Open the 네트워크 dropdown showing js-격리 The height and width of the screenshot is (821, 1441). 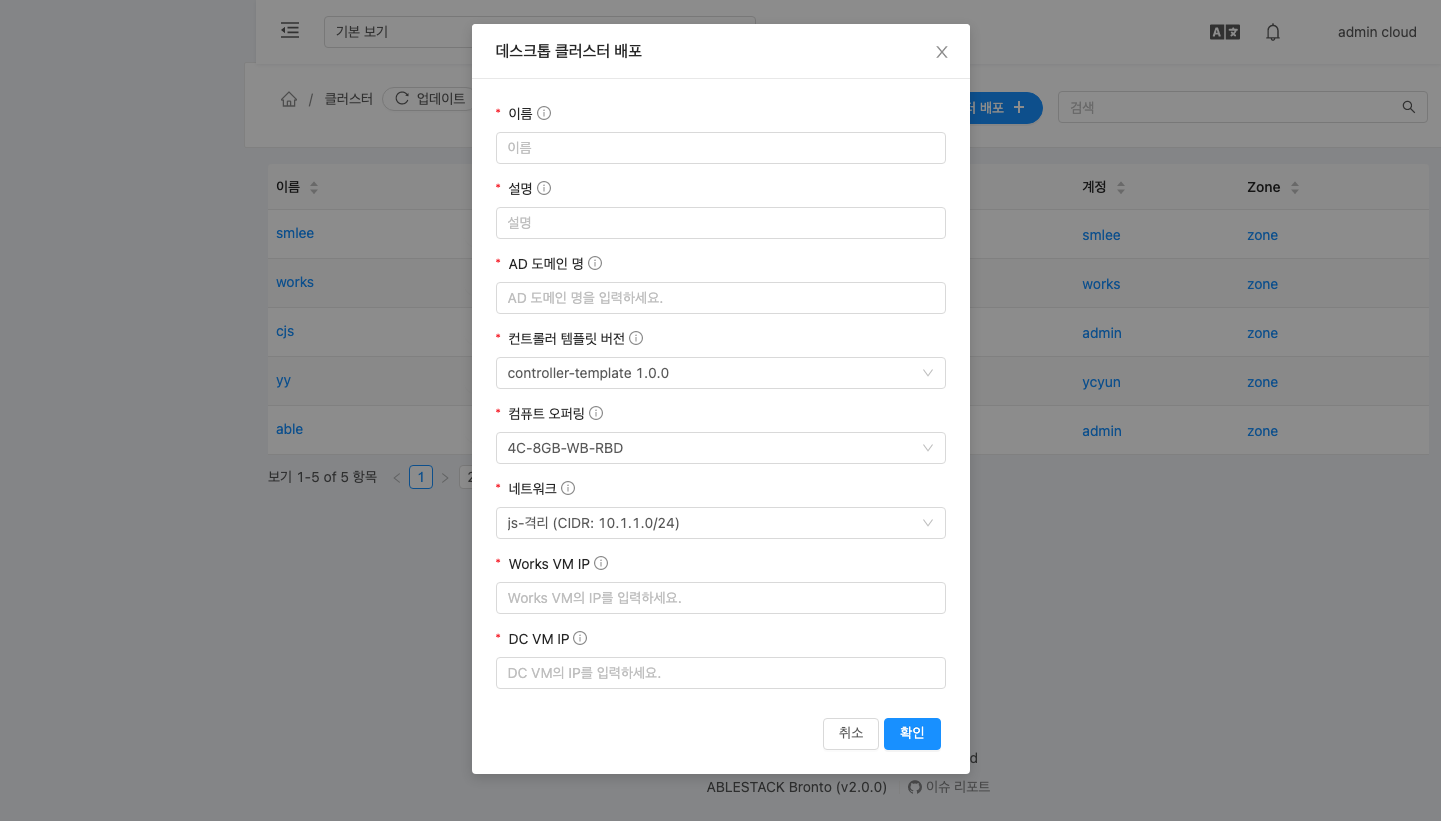tap(720, 523)
